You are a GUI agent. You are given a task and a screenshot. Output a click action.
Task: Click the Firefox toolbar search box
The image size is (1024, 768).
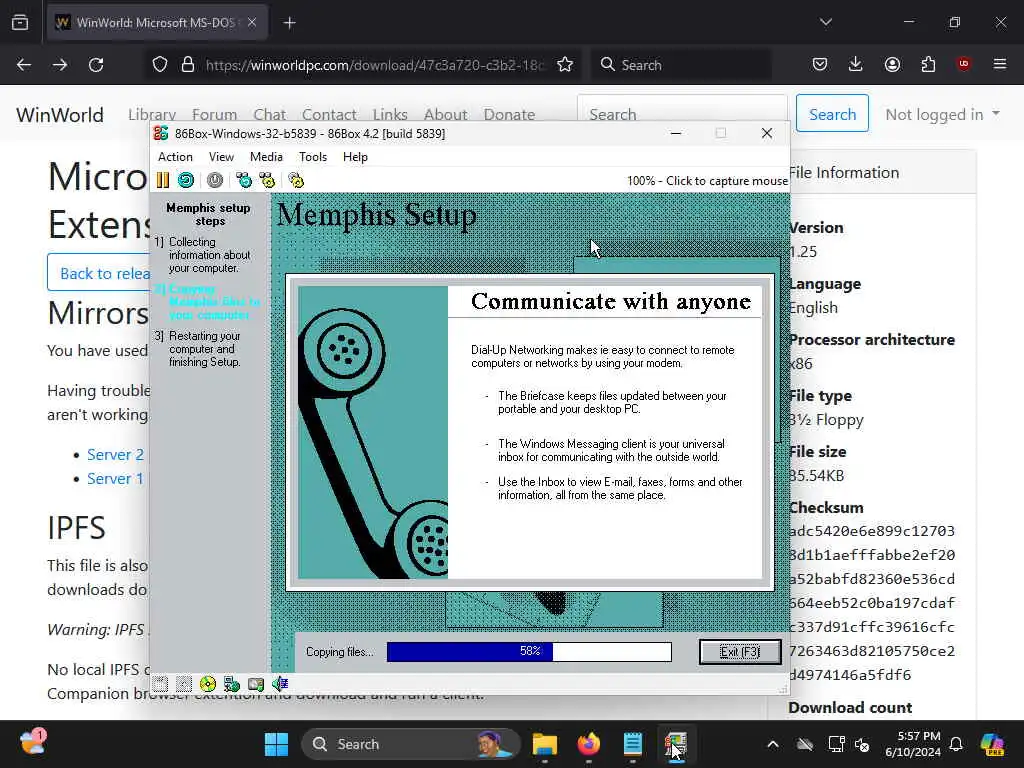click(682, 65)
